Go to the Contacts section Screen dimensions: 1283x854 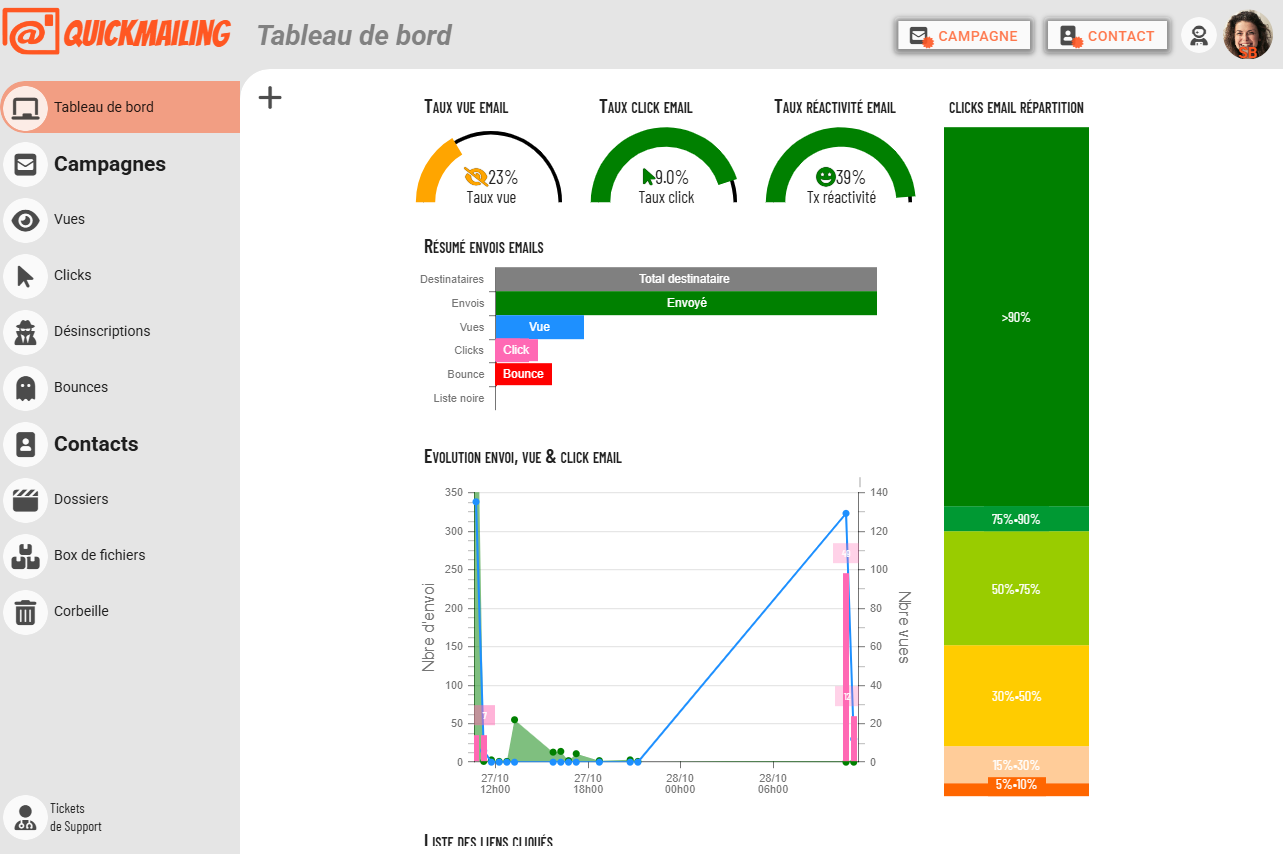point(96,444)
